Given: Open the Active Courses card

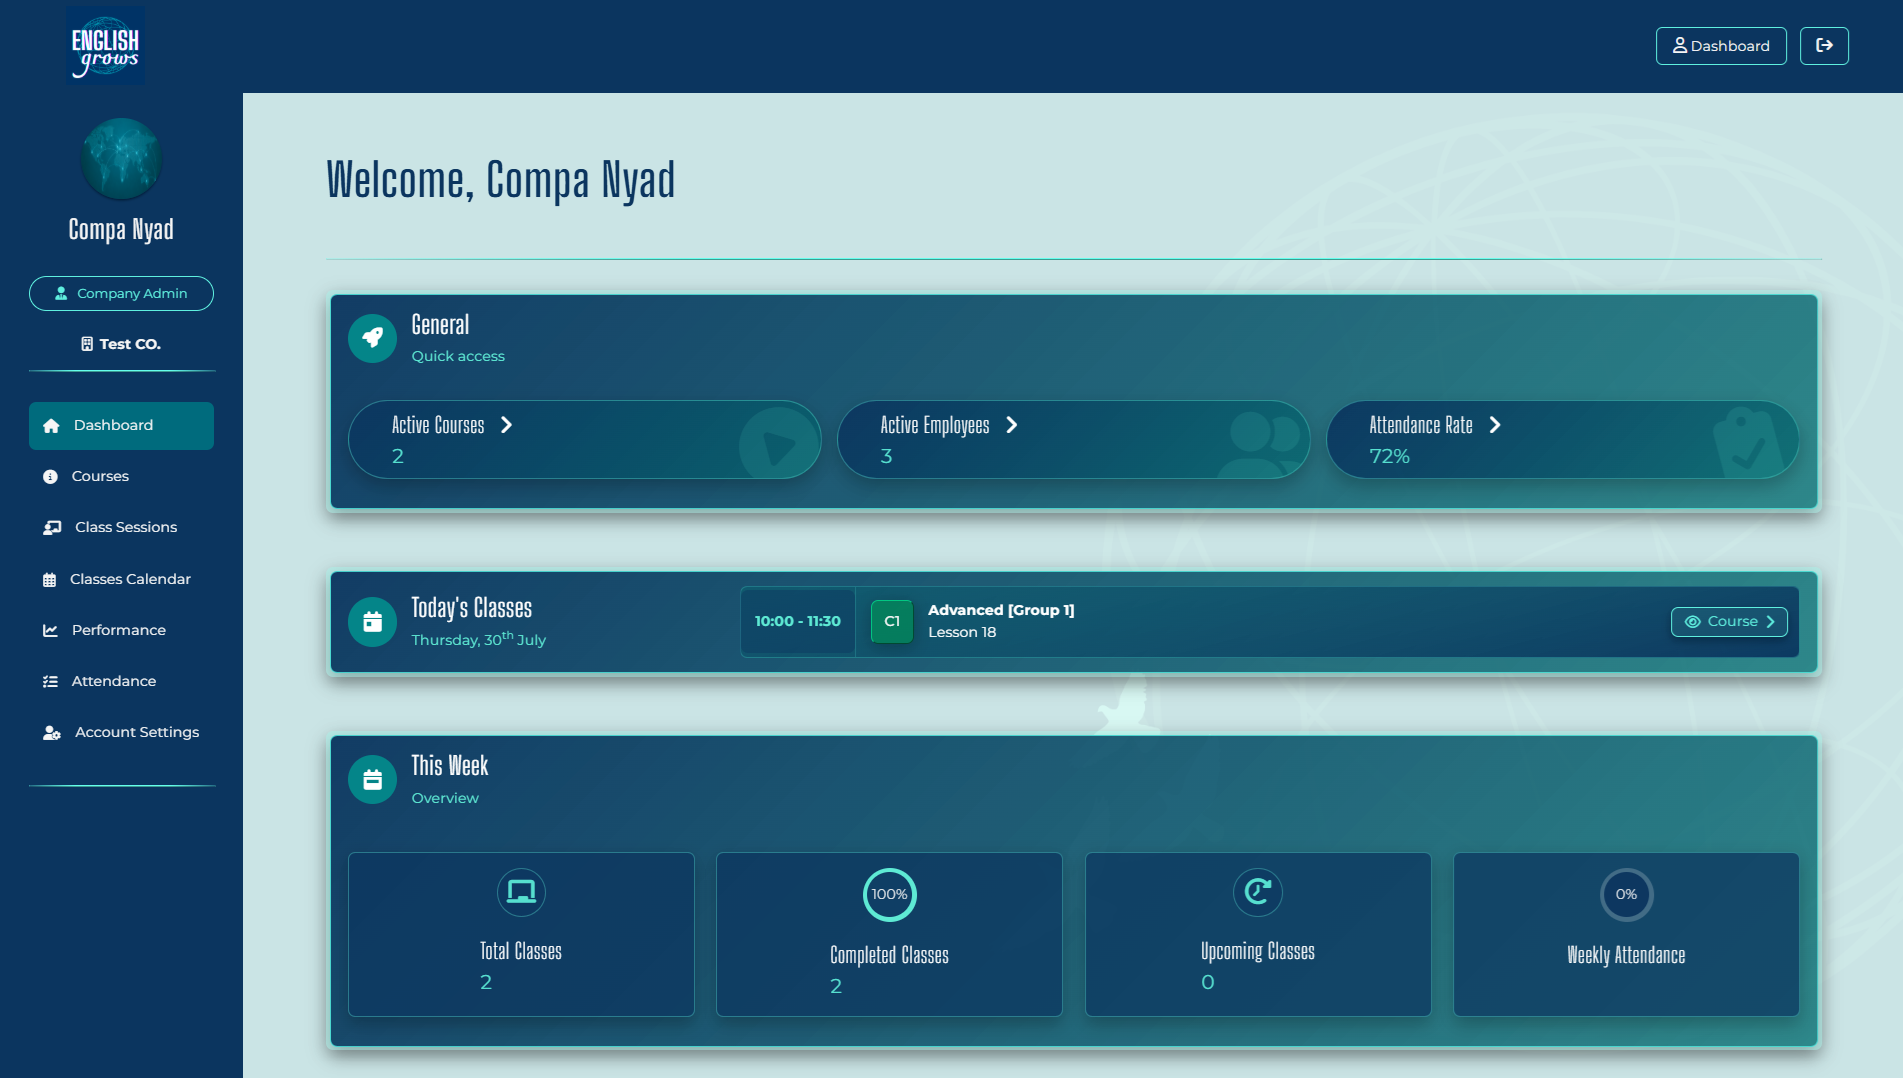Looking at the screenshot, I should (584, 440).
